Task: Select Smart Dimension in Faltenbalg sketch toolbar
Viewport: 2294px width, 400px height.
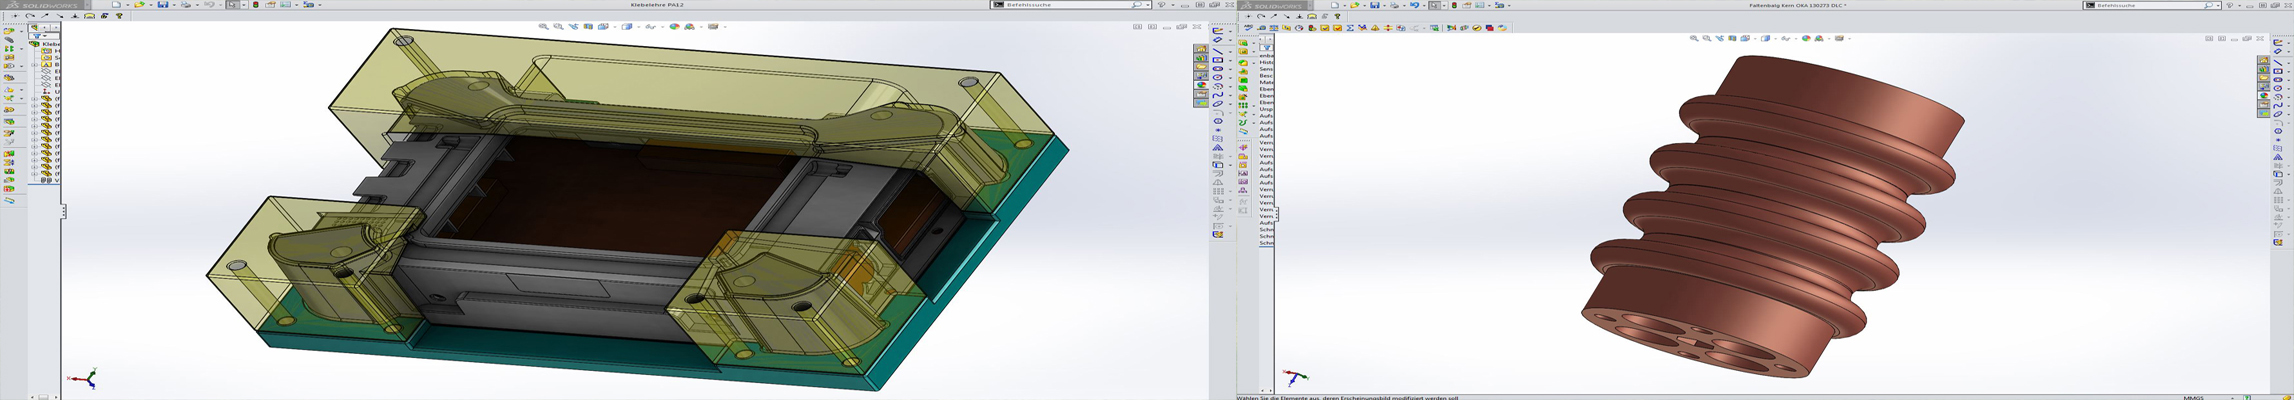Action: tap(2278, 51)
